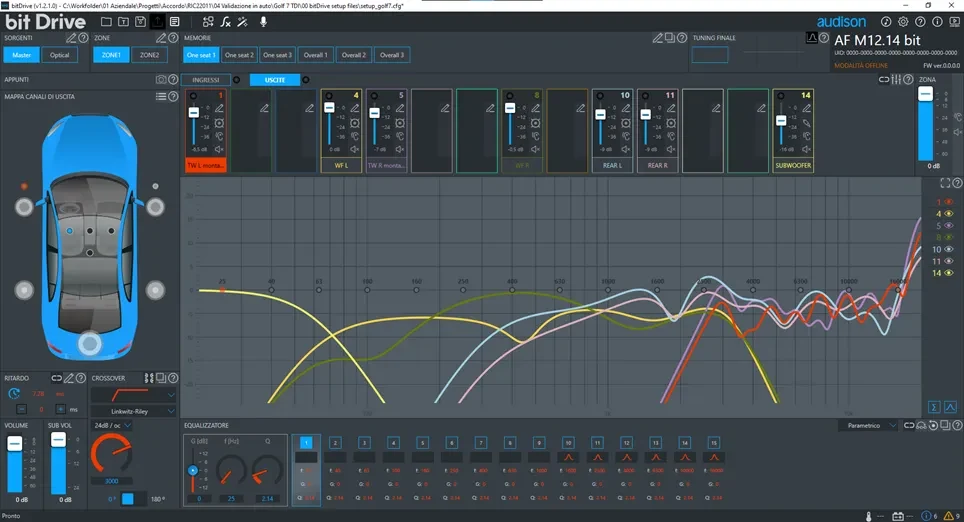This screenshot has width=964, height=522.
Task: Open the Parametrico equalizer type dropdown
Action: click(x=868, y=425)
